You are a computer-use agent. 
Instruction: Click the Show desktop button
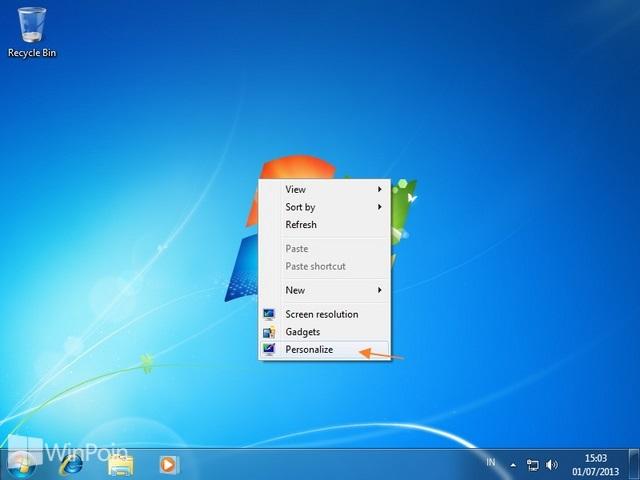[634, 464]
